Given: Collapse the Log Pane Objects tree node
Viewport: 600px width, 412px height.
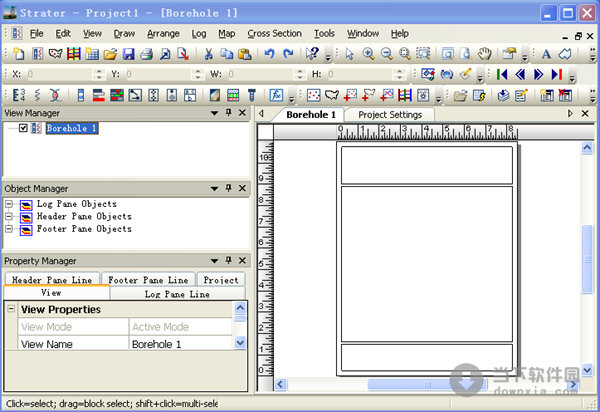Looking at the screenshot, I should point(9,204).
